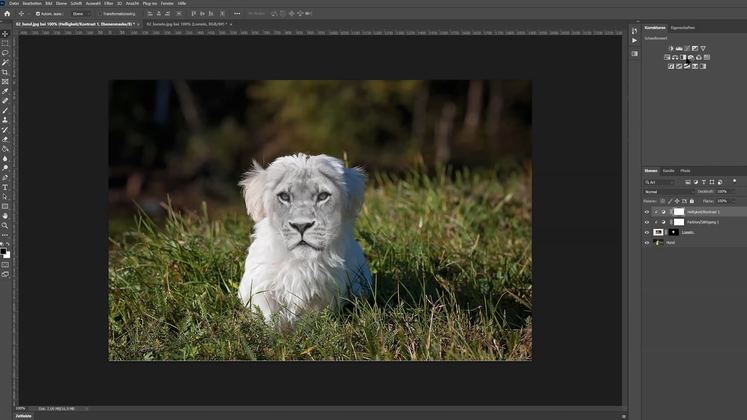The height and width of the screenshot is (420, 747).
Task: Click the Home icon in options bar
Action: [x=7, y=14]
